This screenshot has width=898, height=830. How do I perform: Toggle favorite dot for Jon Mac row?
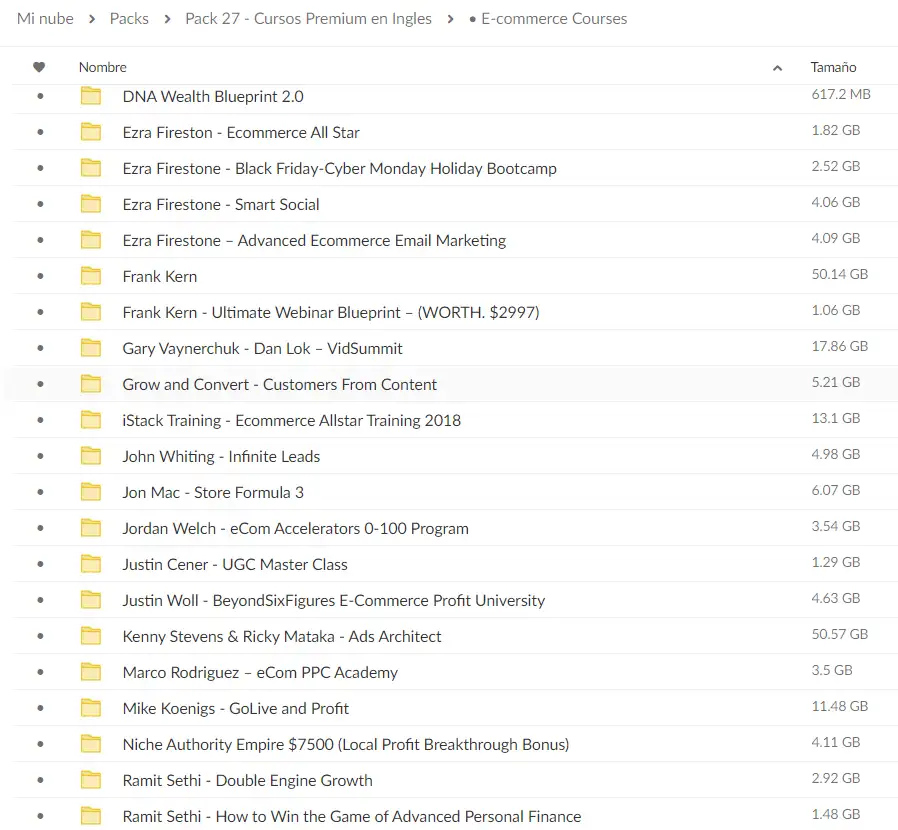tap(40, 492)
